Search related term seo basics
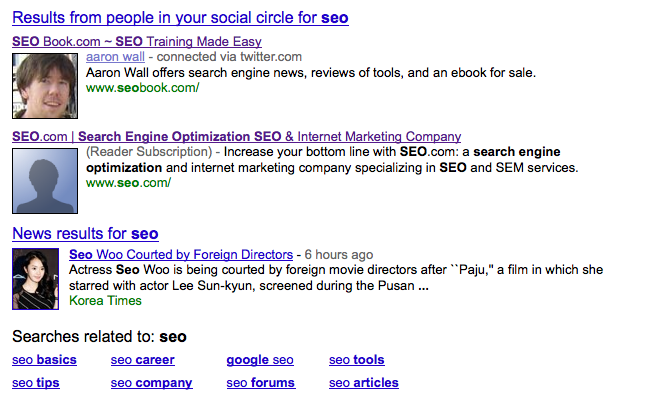This screenshot has width=666, height=401. point(44,360)
